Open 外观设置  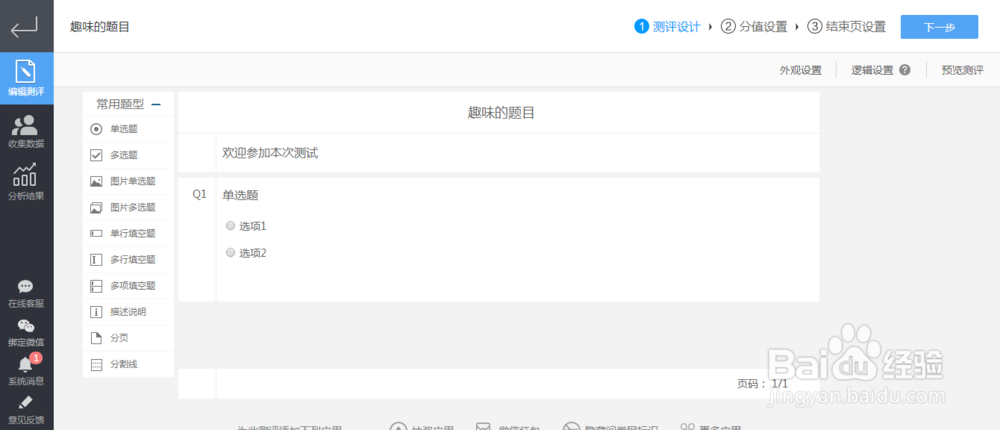coord(800,70)
